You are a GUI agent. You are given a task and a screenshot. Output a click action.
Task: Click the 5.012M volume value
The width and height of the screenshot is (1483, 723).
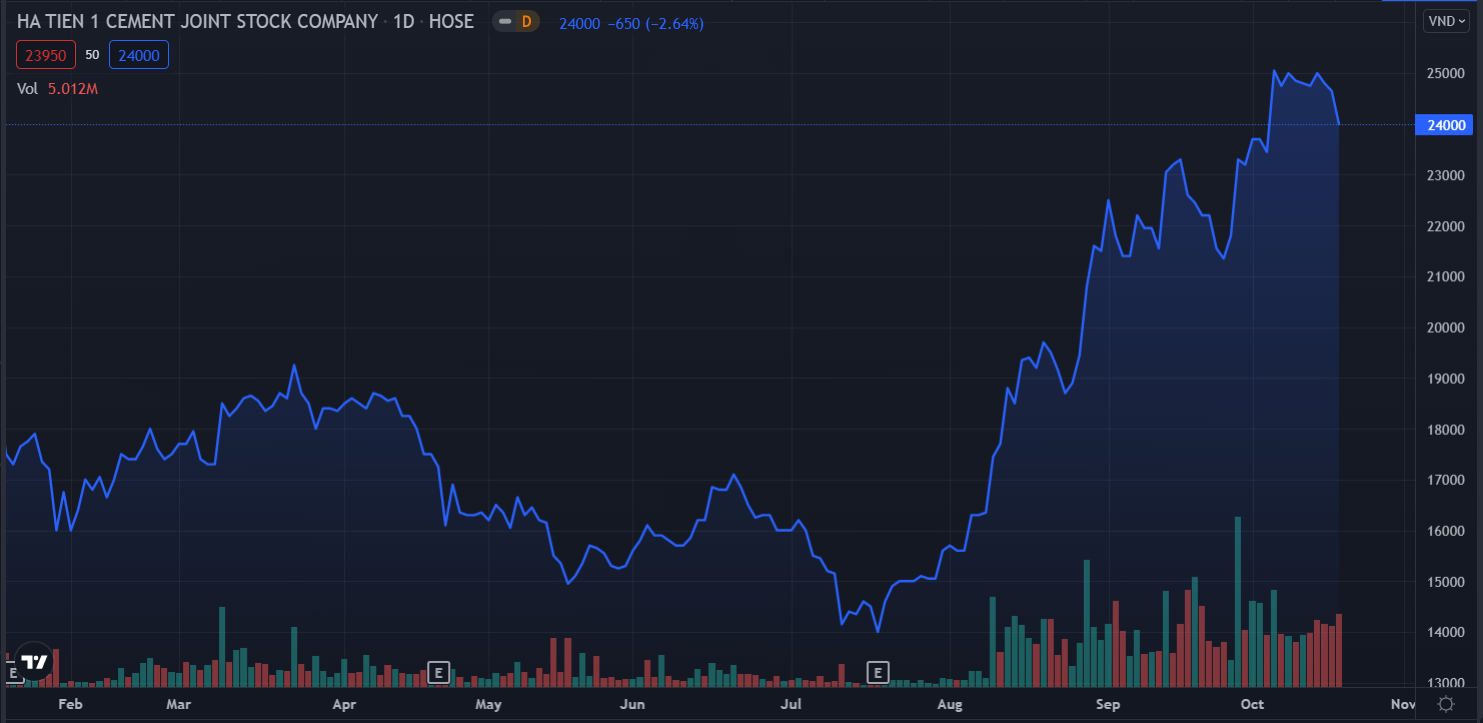73,88
